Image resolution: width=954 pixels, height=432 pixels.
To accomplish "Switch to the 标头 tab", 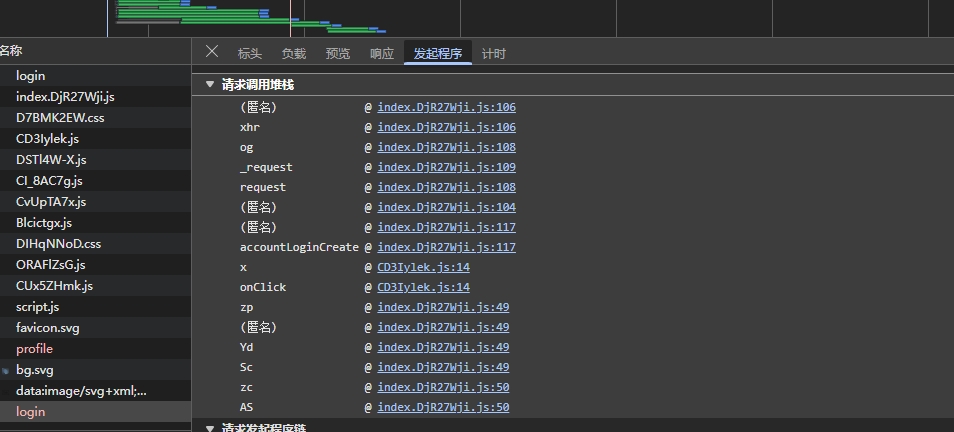I will (249, 54).
